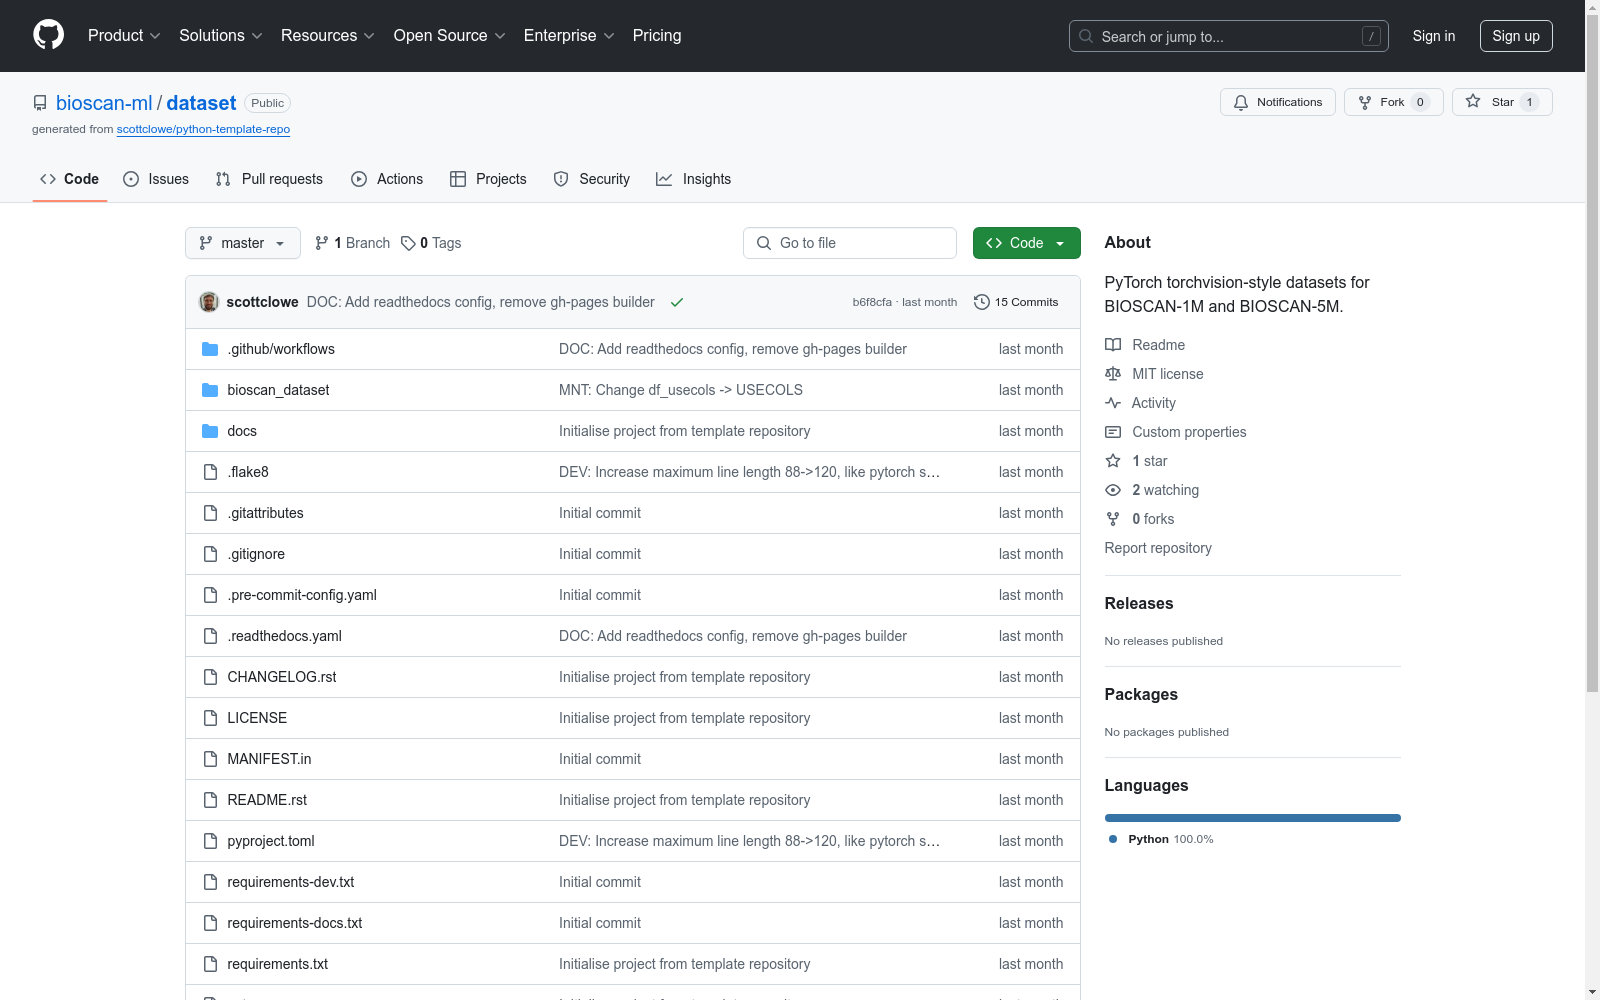Click the Sign in link

pyautogui.click(x=1434, y=36)
